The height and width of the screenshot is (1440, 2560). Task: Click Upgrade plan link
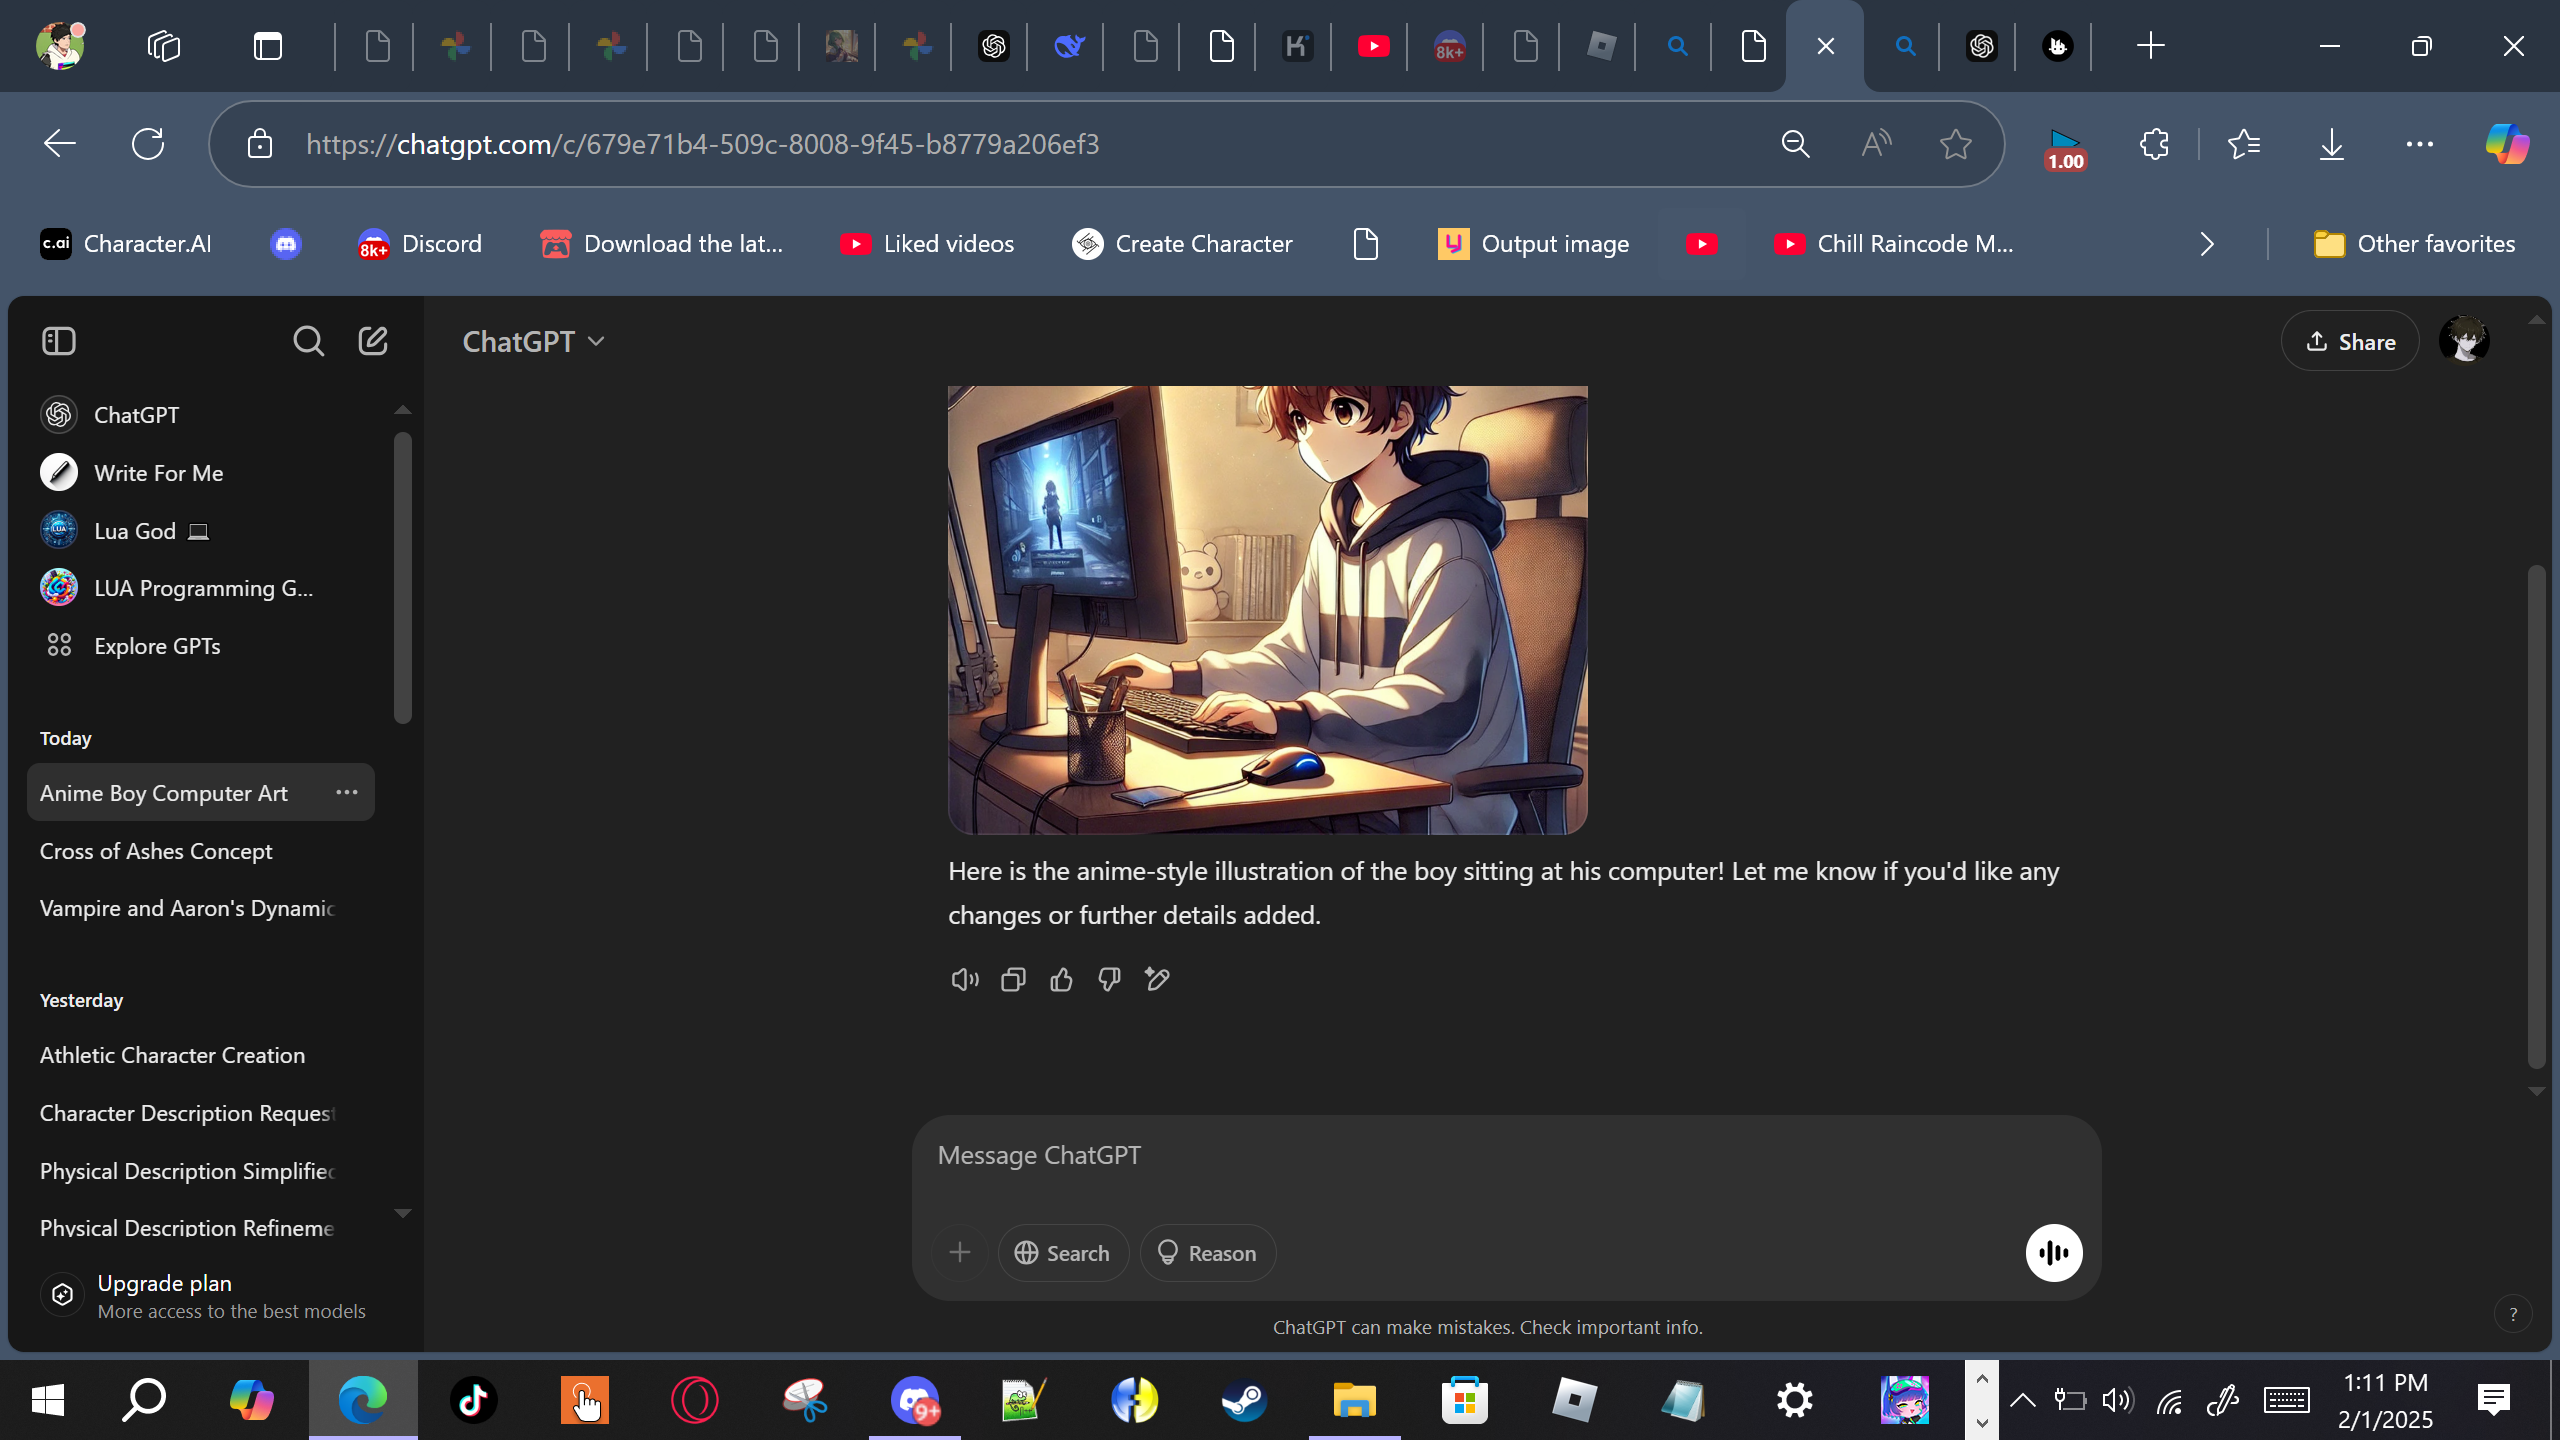coord(165,1283)
